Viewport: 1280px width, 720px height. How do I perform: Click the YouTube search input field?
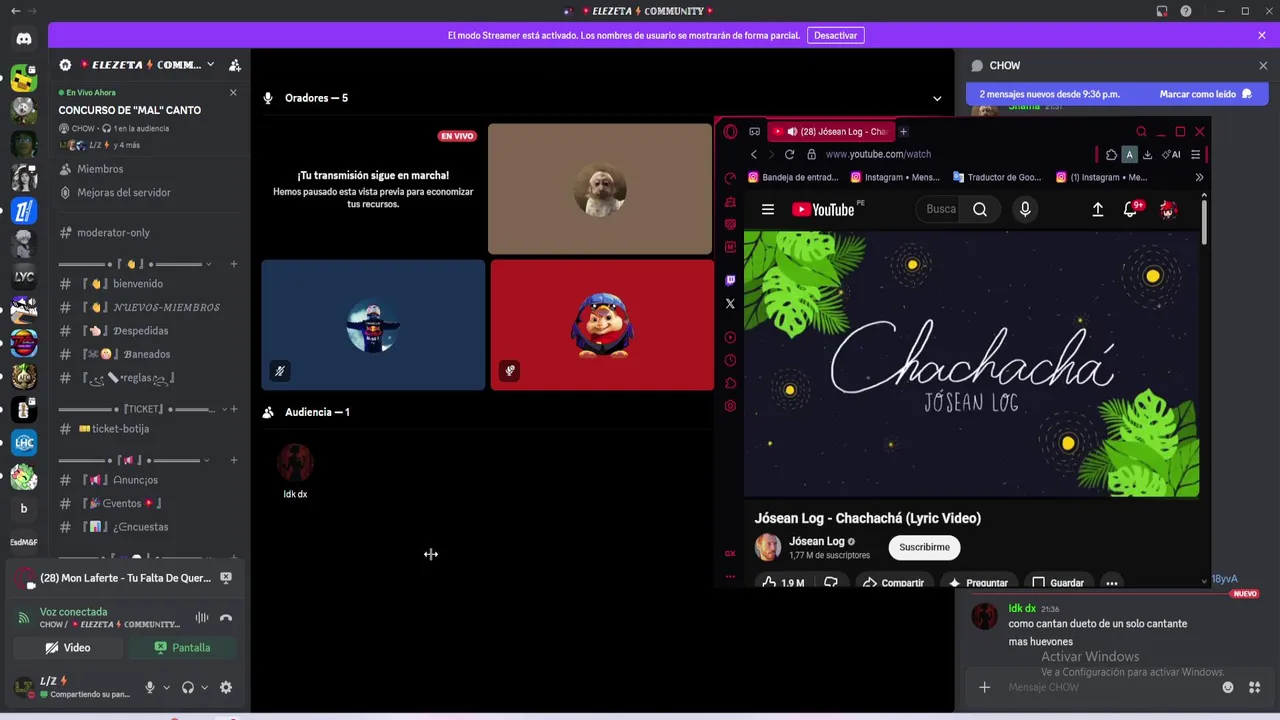940,209
